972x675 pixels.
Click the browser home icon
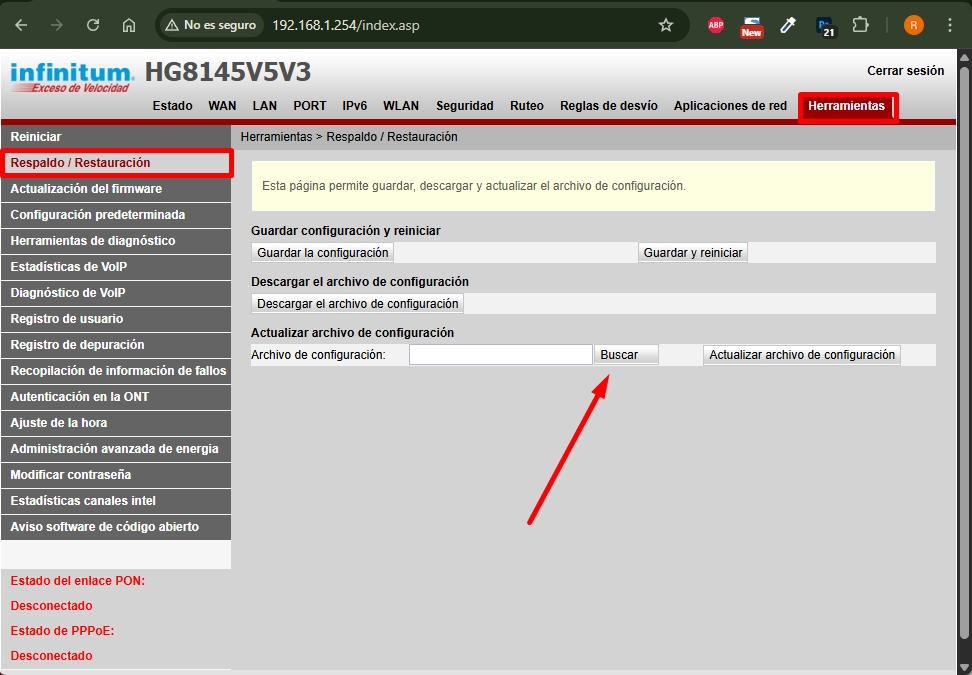(128, 25)
